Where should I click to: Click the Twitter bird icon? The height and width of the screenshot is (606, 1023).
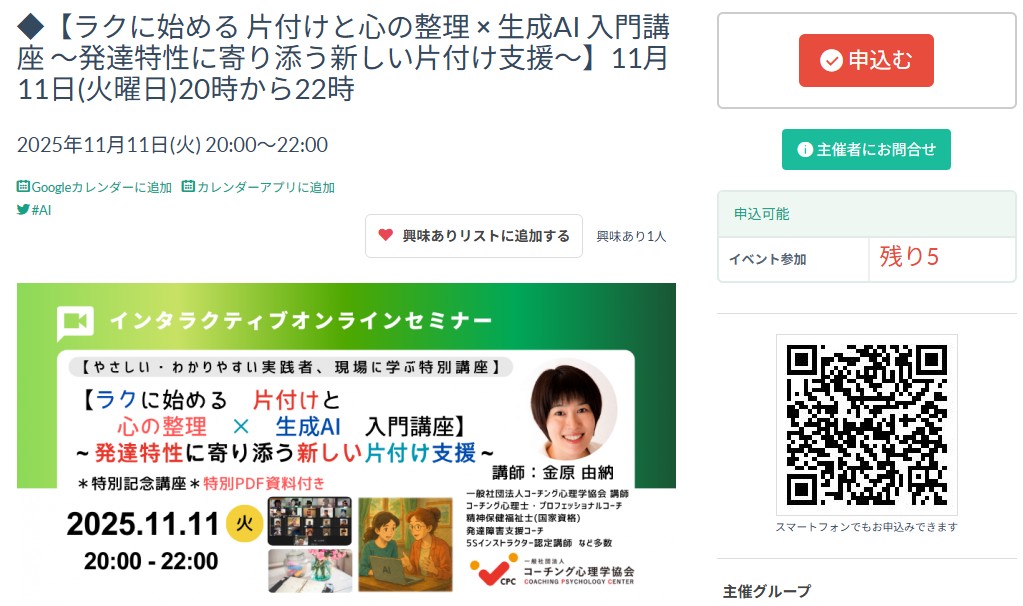point(23,209)
